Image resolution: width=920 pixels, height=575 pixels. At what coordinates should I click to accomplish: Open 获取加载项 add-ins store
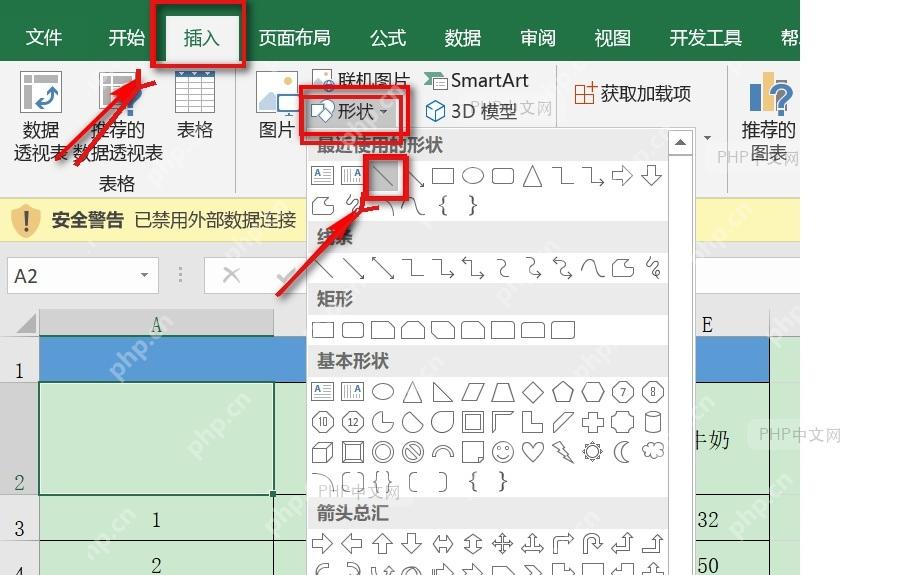[x=632, y=93]
